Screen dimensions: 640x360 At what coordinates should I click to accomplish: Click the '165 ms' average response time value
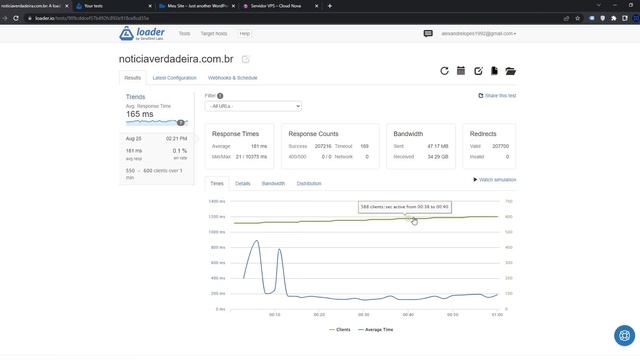pyautogui.click(x=140, y=114)
